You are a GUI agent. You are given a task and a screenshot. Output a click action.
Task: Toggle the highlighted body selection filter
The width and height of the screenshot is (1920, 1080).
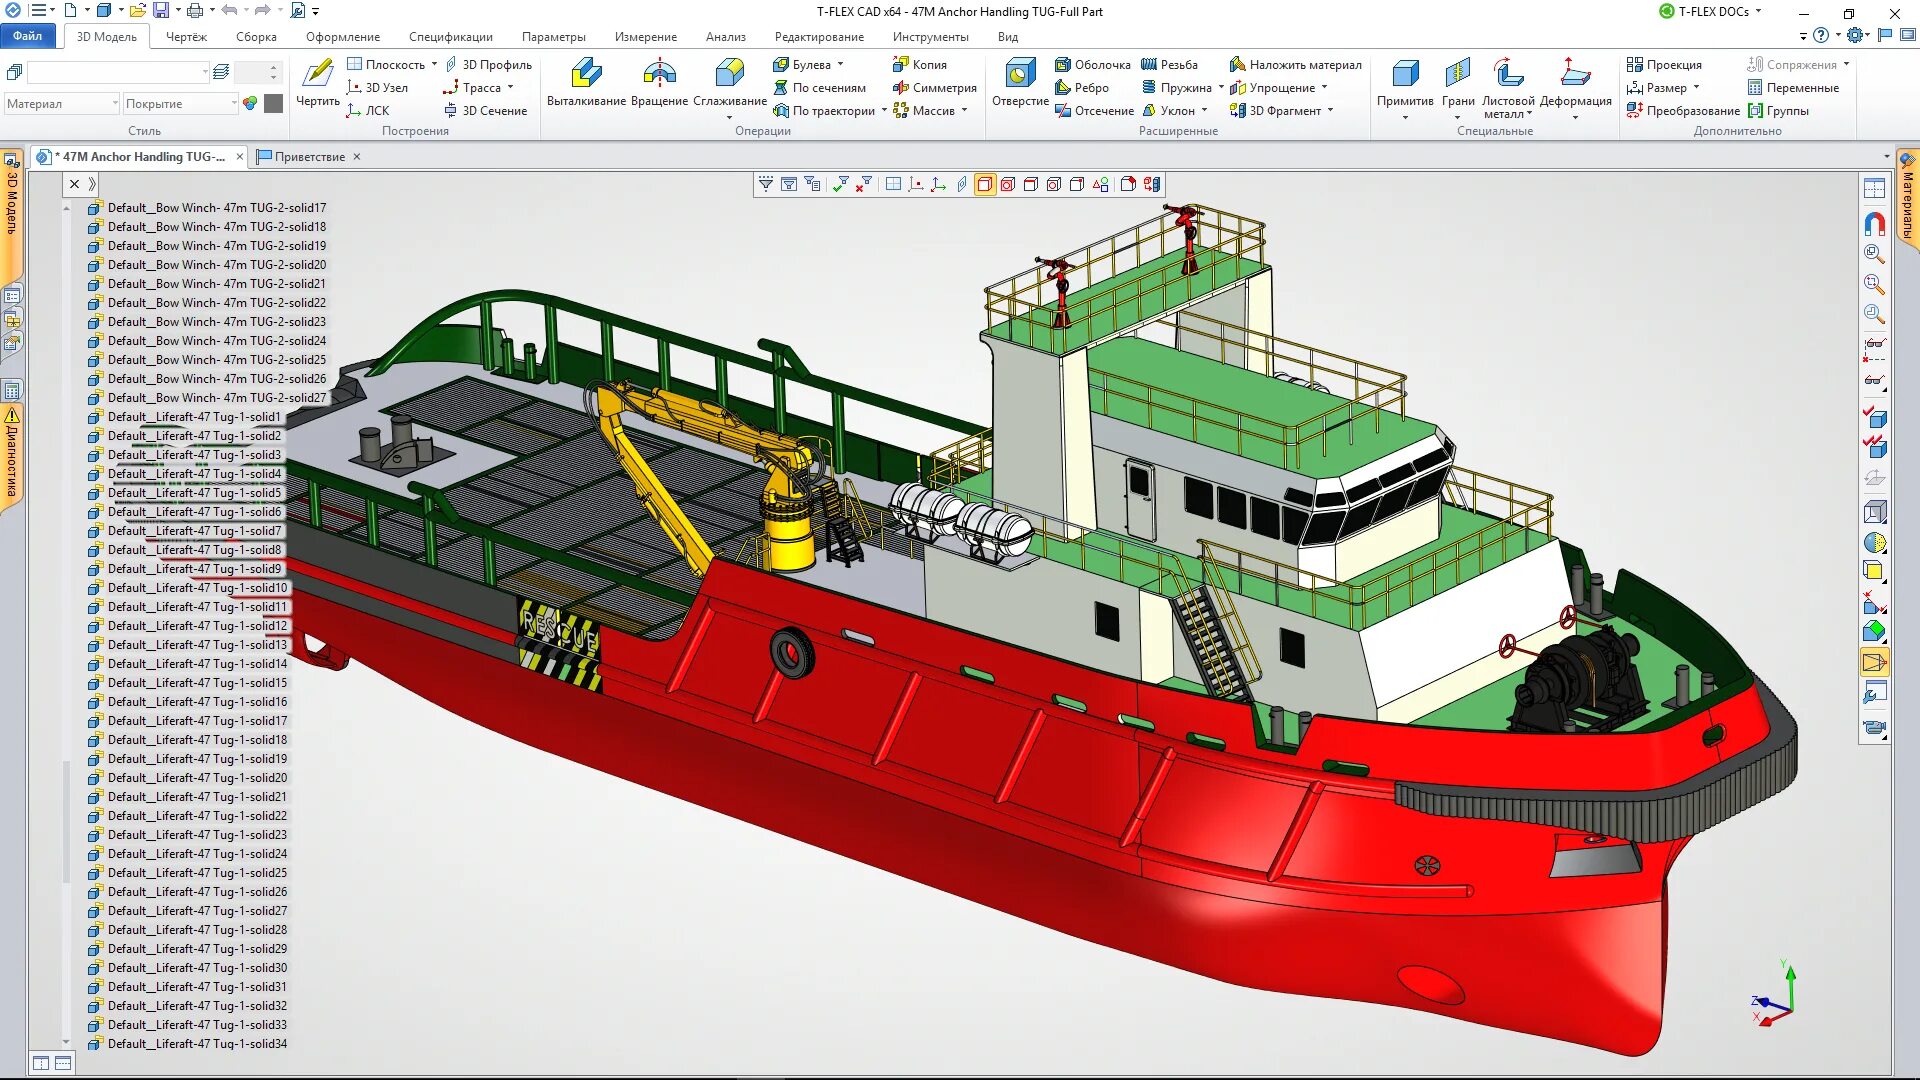tap(985, 184)
